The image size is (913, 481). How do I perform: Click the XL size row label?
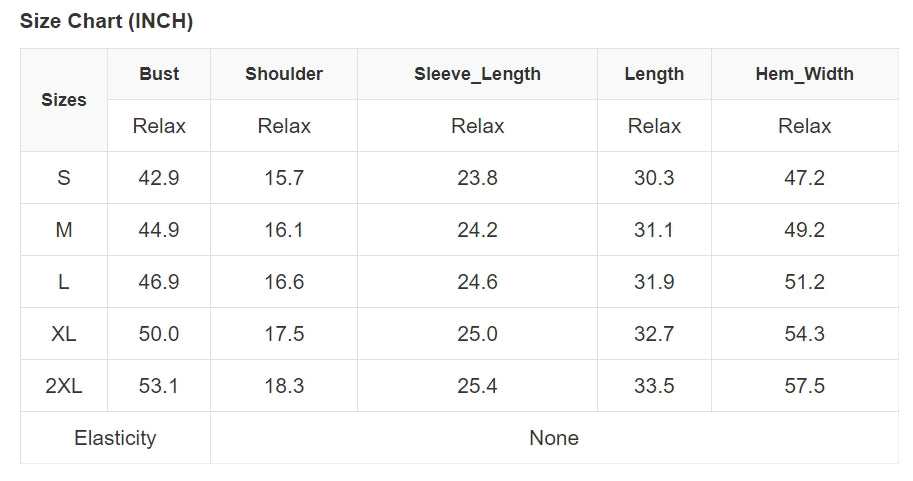(x=64, y=334)
